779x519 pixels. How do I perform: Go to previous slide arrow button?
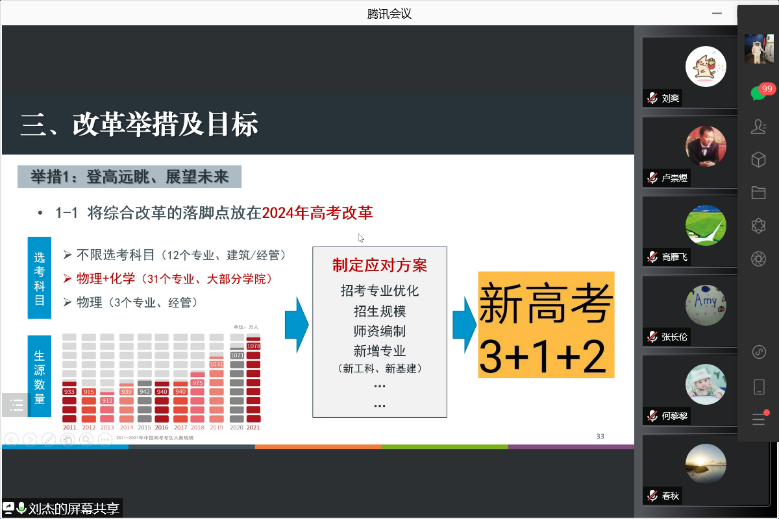11,438
